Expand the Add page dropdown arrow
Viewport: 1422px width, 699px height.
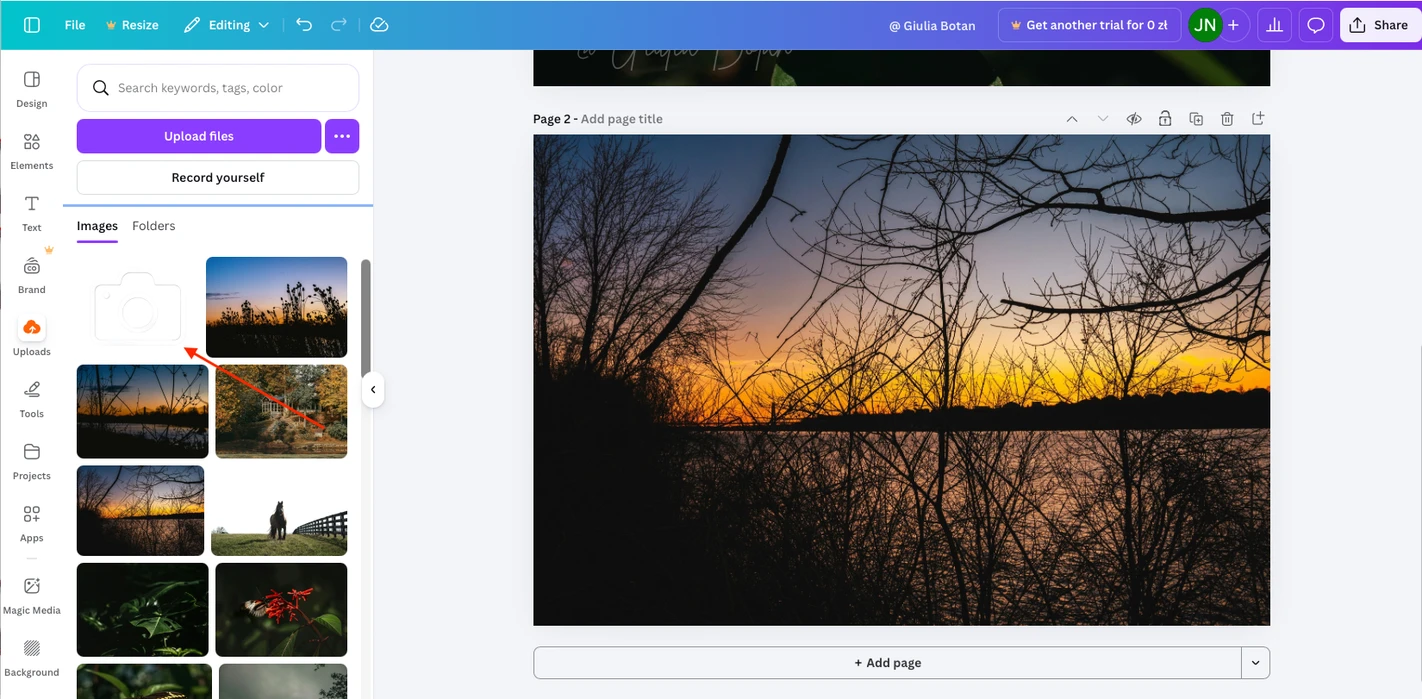click(x=1255, y=662)
